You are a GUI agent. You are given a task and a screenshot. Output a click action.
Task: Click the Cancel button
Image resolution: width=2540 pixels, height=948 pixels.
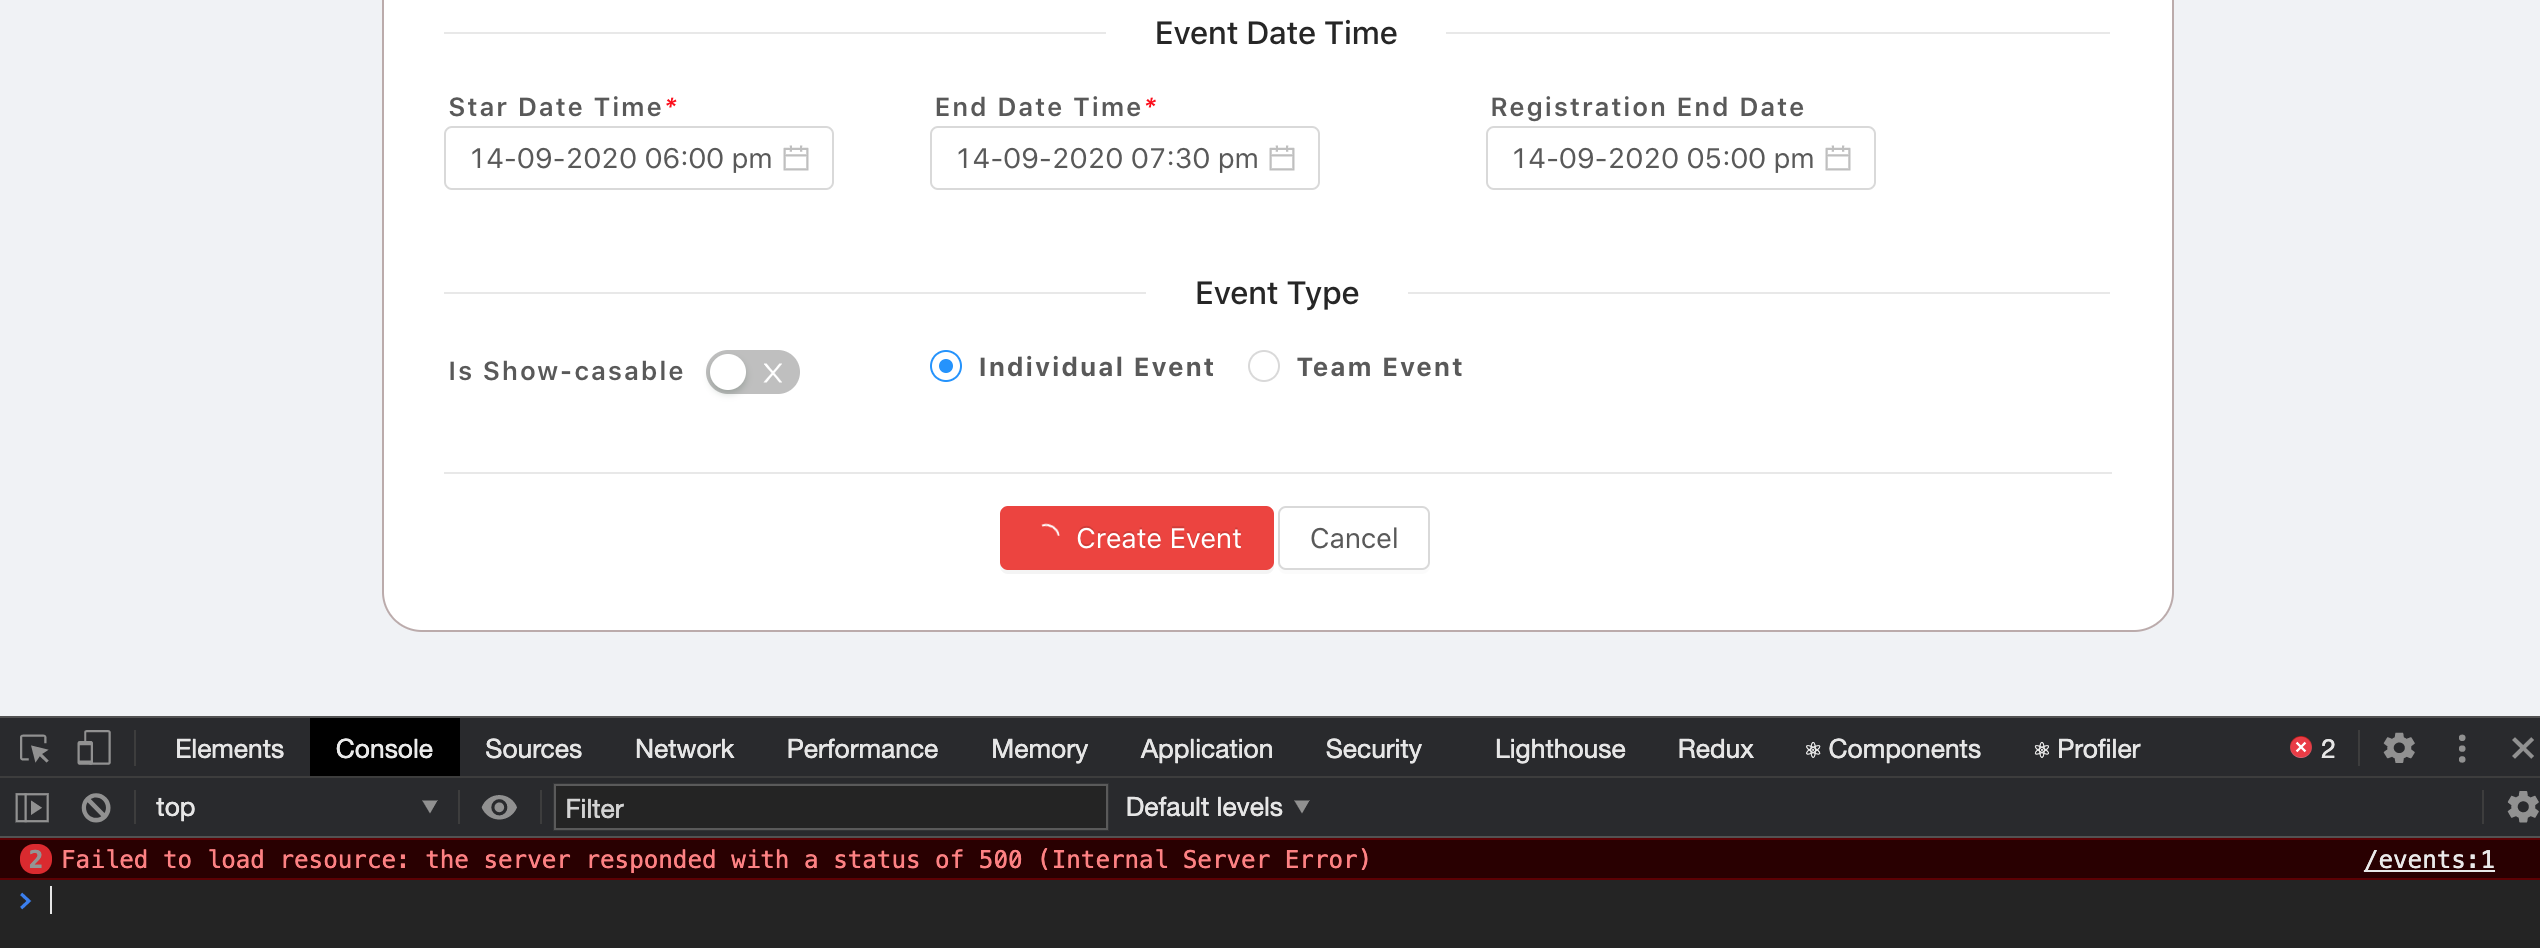[1354, 538]
